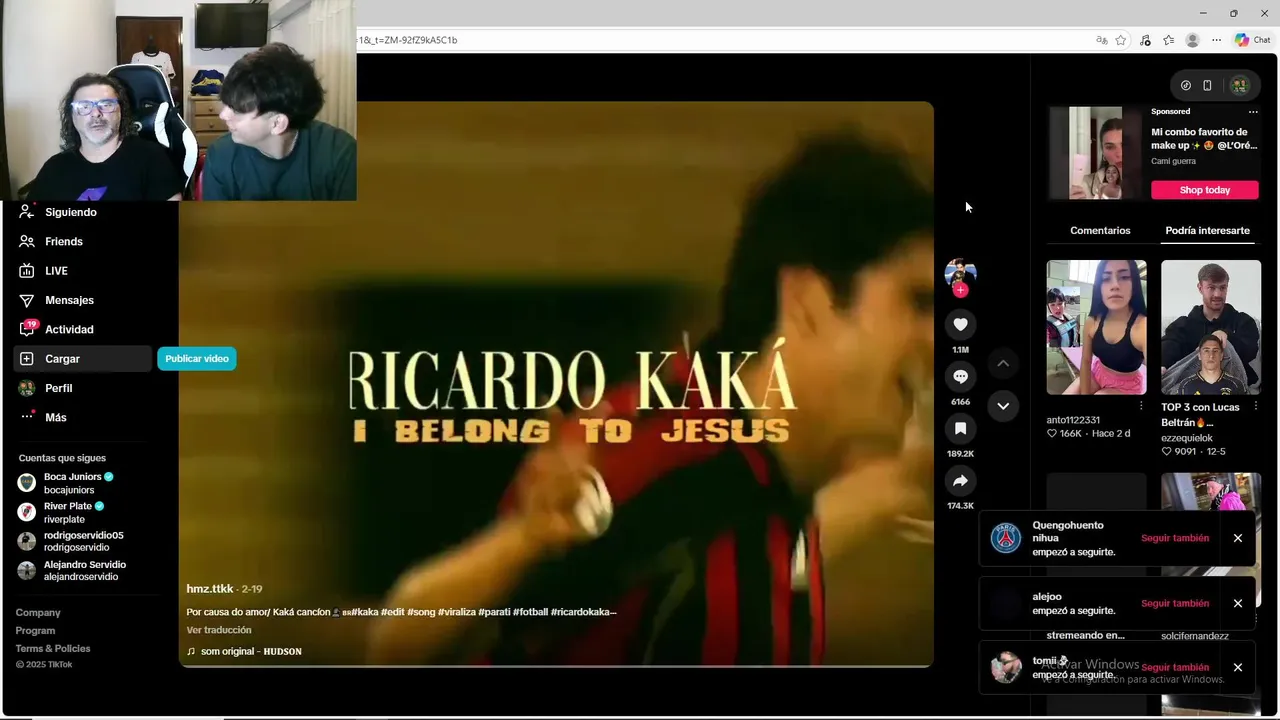This screenshot has width=1280, height=720.
Task: Bookmark the video with 189.2K saves
Action: click(960, 428)
